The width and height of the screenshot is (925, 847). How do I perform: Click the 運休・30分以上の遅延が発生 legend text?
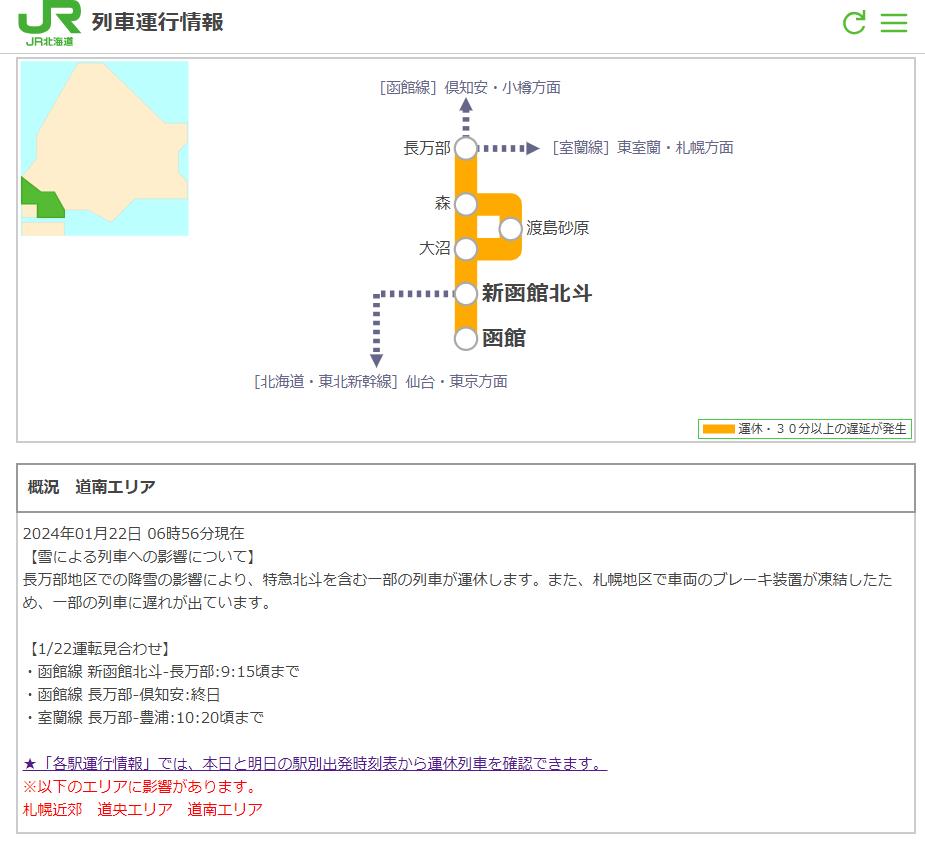(x=822, y=429)
